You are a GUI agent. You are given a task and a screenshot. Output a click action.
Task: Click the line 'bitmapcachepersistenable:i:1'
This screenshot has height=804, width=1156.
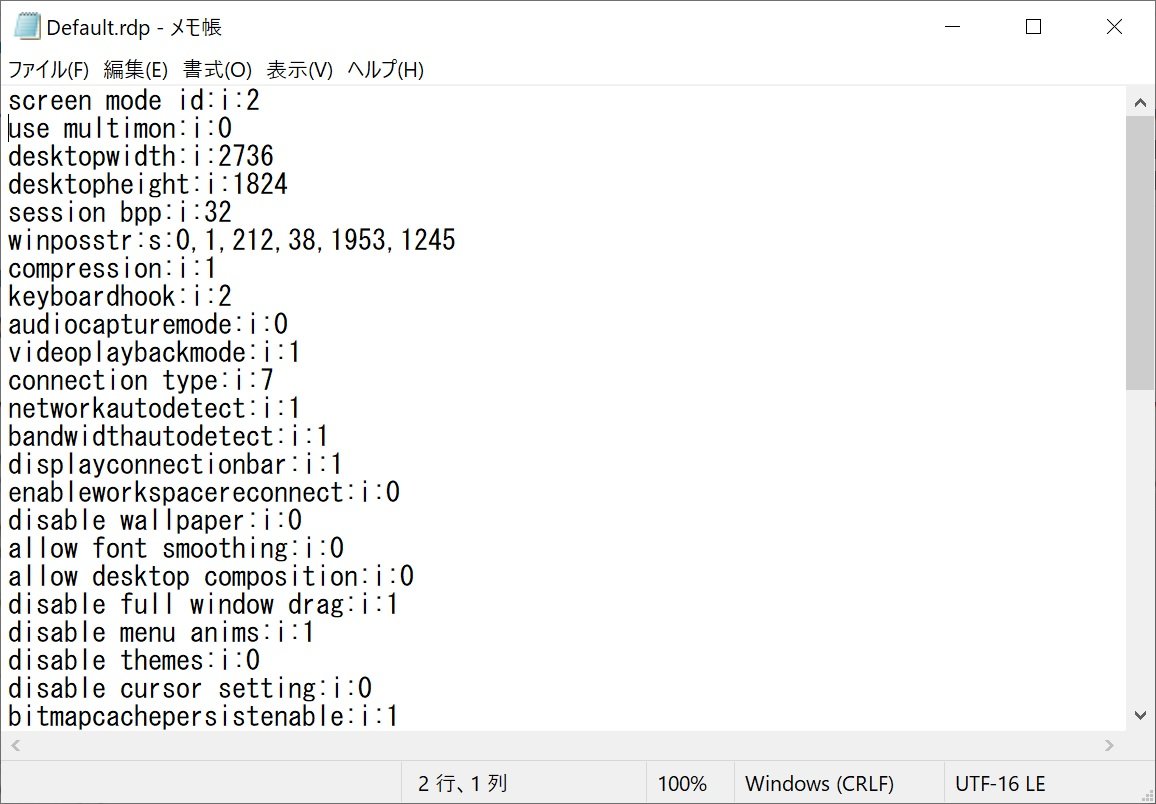pos(203,716)
